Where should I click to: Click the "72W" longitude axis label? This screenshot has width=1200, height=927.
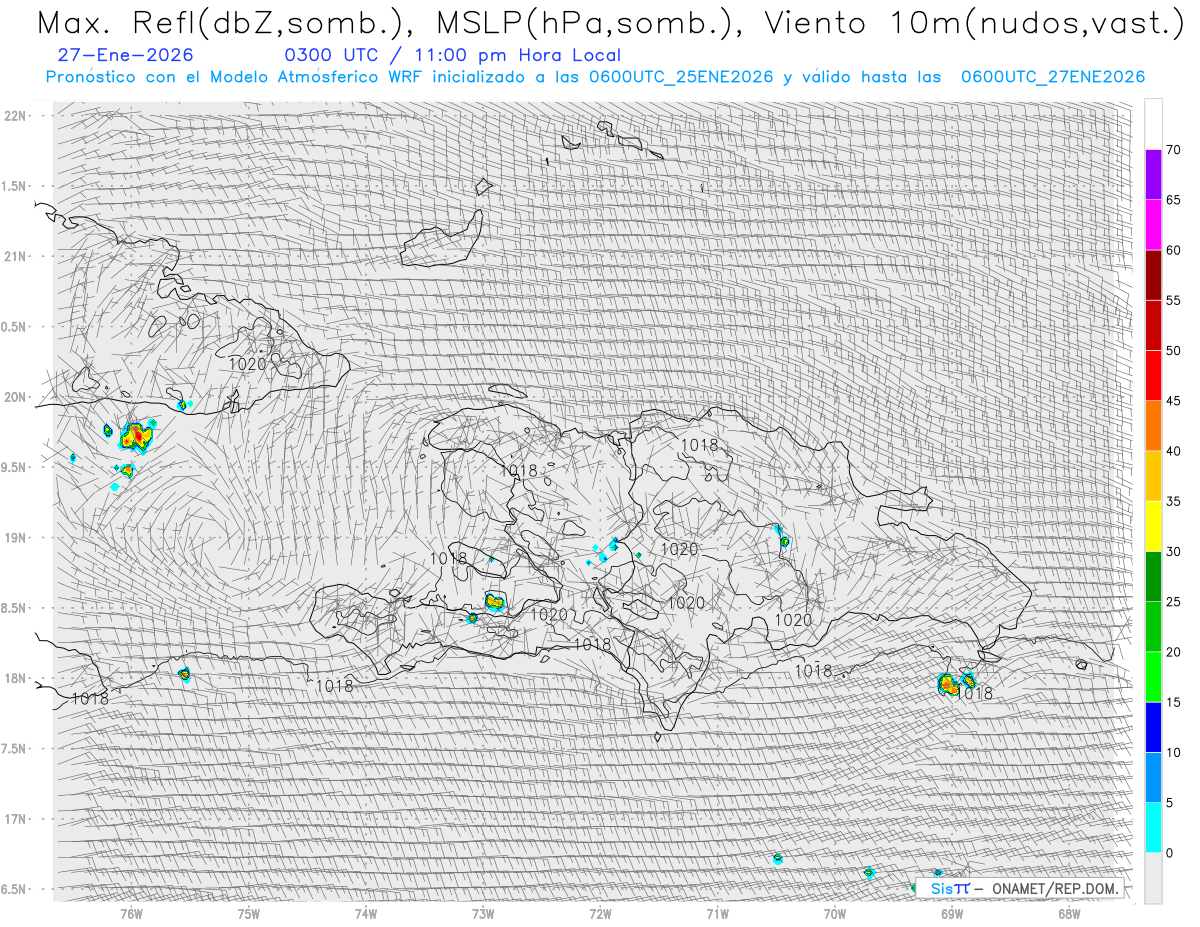point(600,914)
